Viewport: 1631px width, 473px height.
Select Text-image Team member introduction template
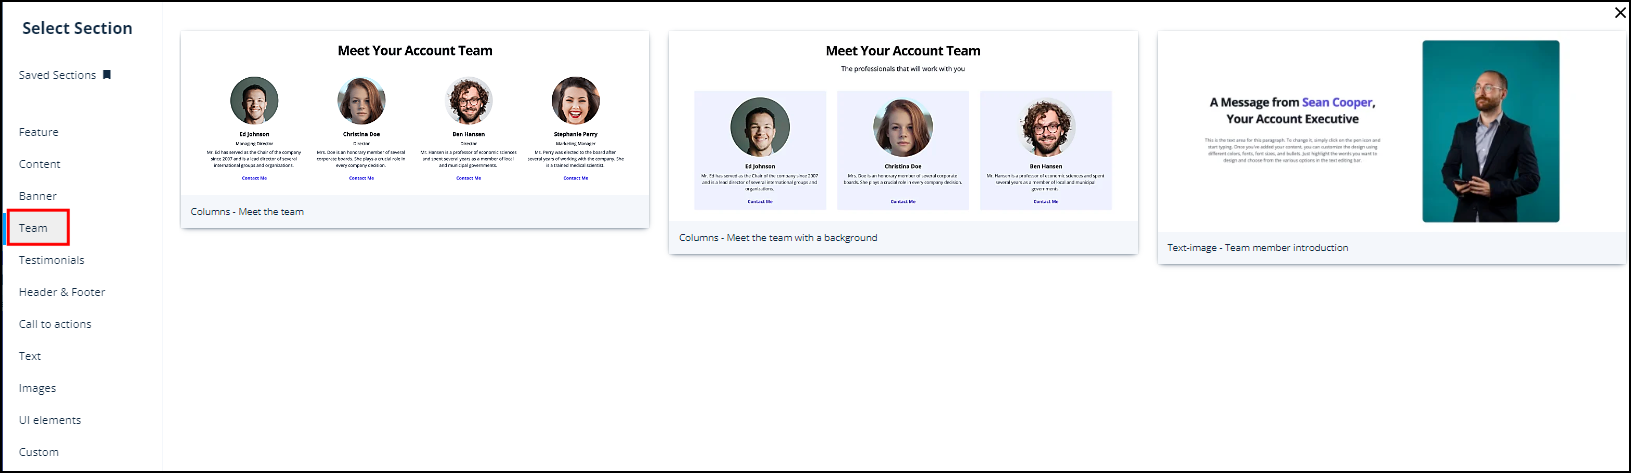(1391, 145)
